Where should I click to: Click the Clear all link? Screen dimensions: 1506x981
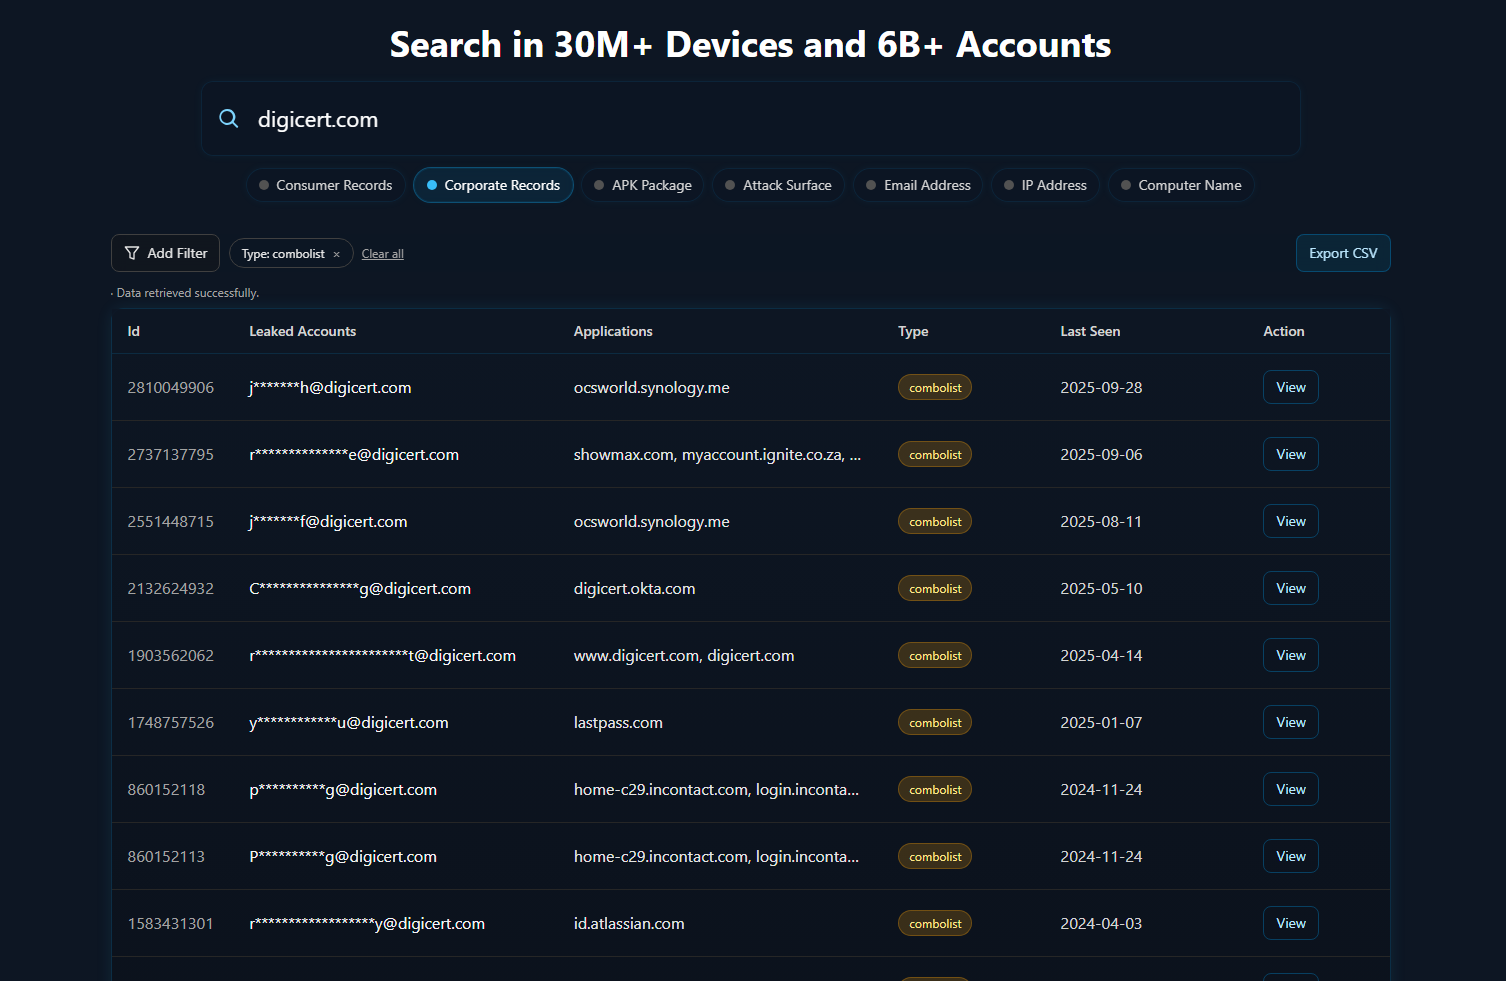coord(382,255)
